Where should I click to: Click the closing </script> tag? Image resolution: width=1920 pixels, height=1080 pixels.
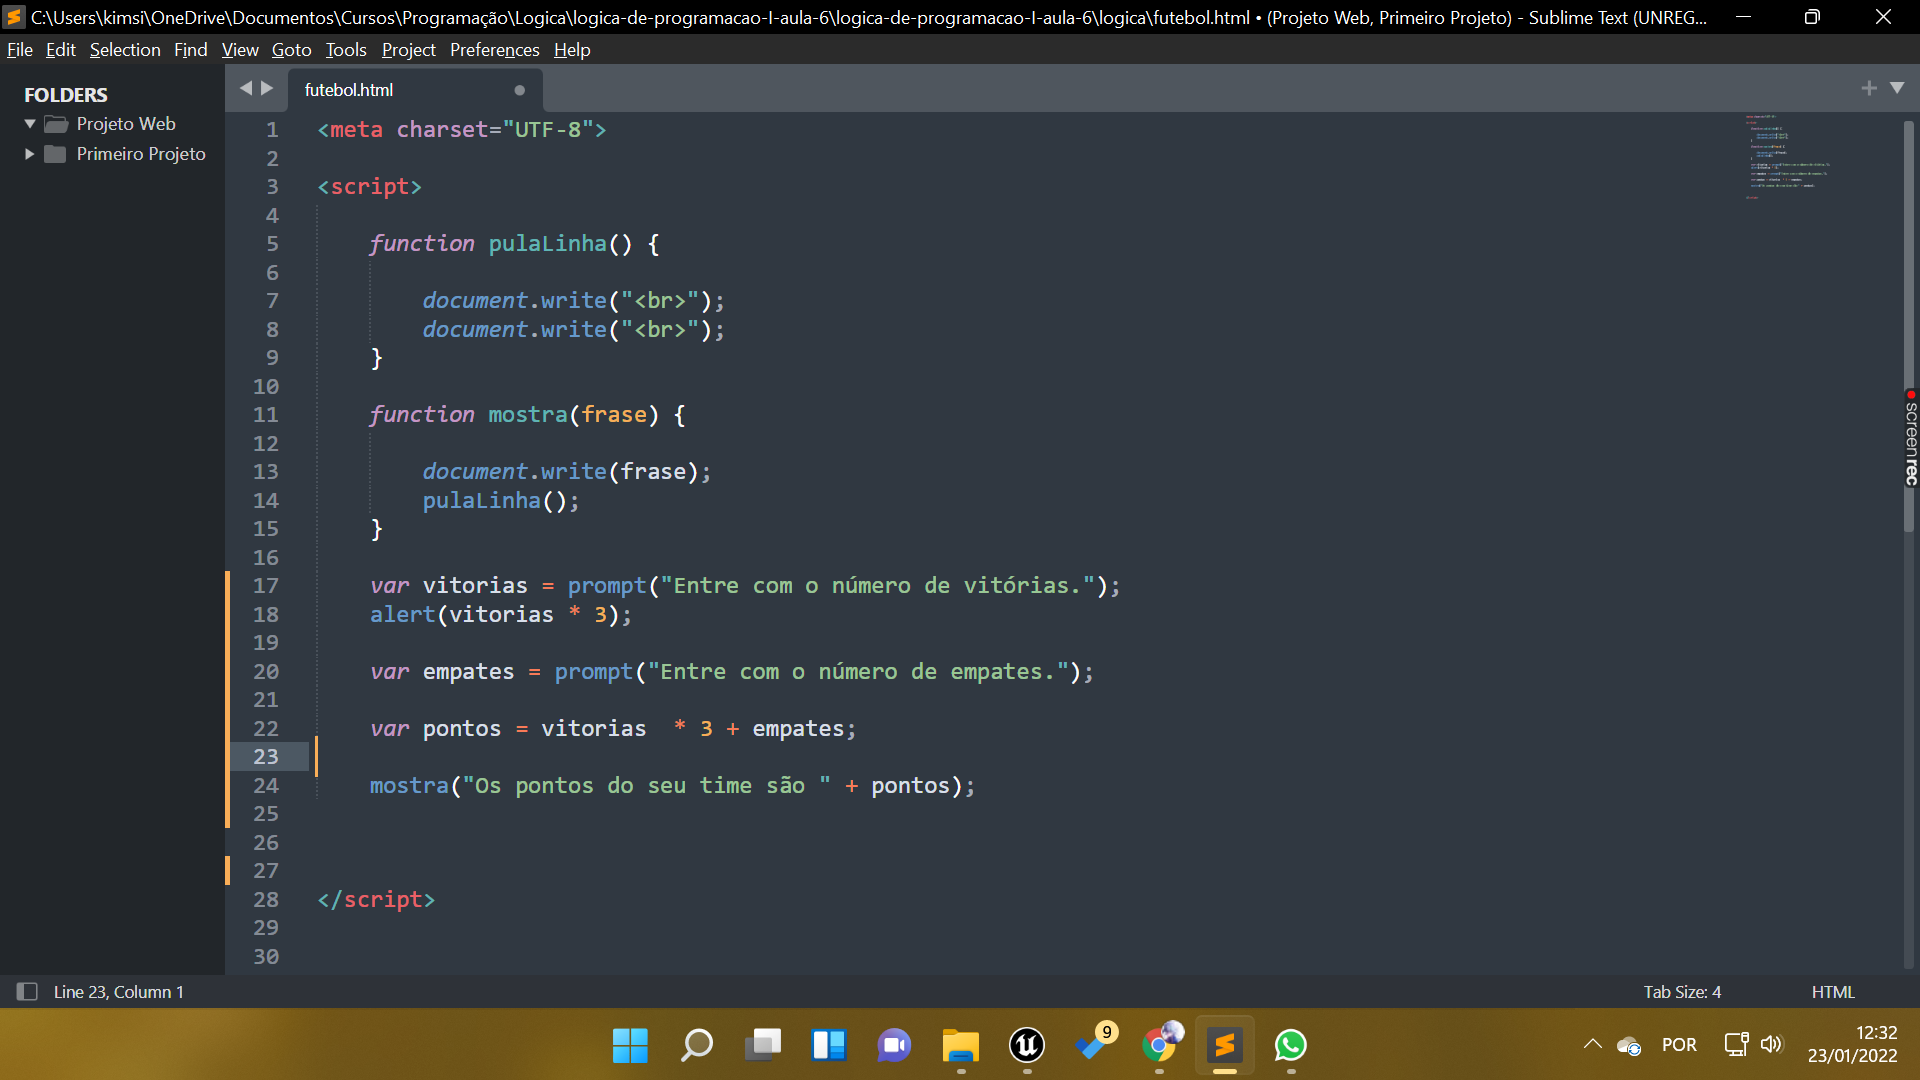click(x=376, y=900)
